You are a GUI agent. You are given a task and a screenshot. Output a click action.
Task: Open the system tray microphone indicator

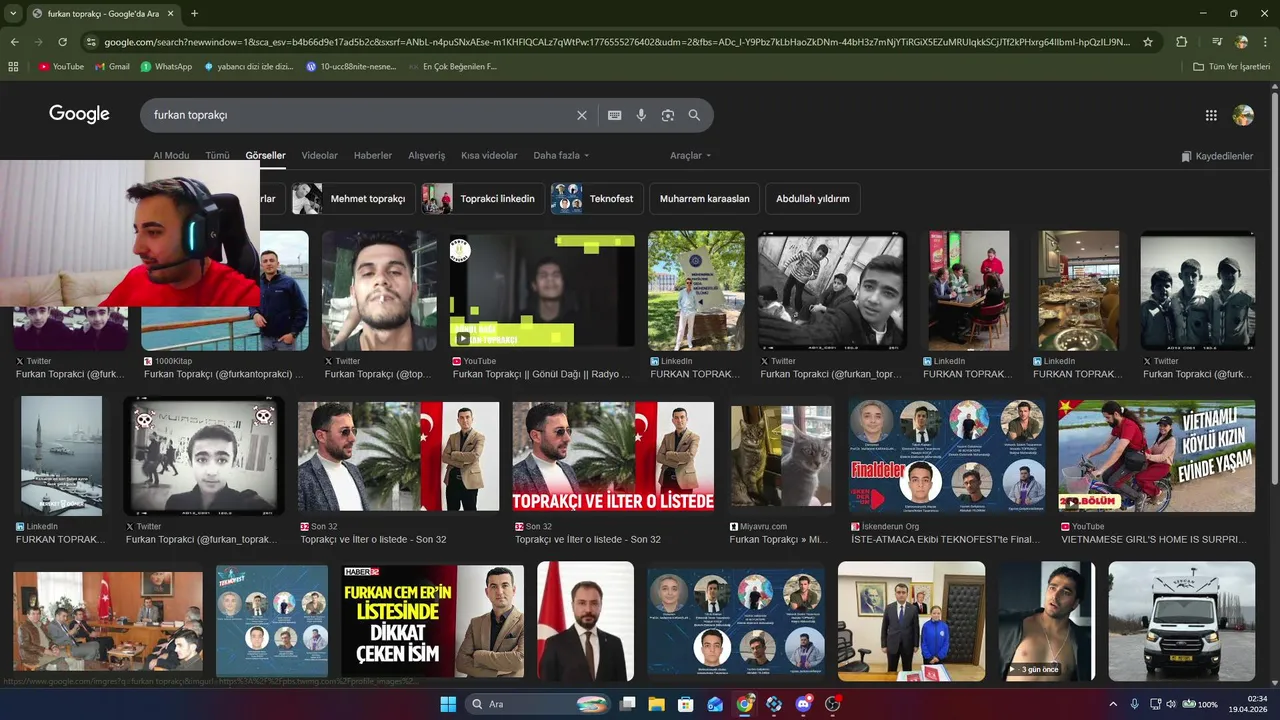pyautogui.click(x=1135, y=704)
